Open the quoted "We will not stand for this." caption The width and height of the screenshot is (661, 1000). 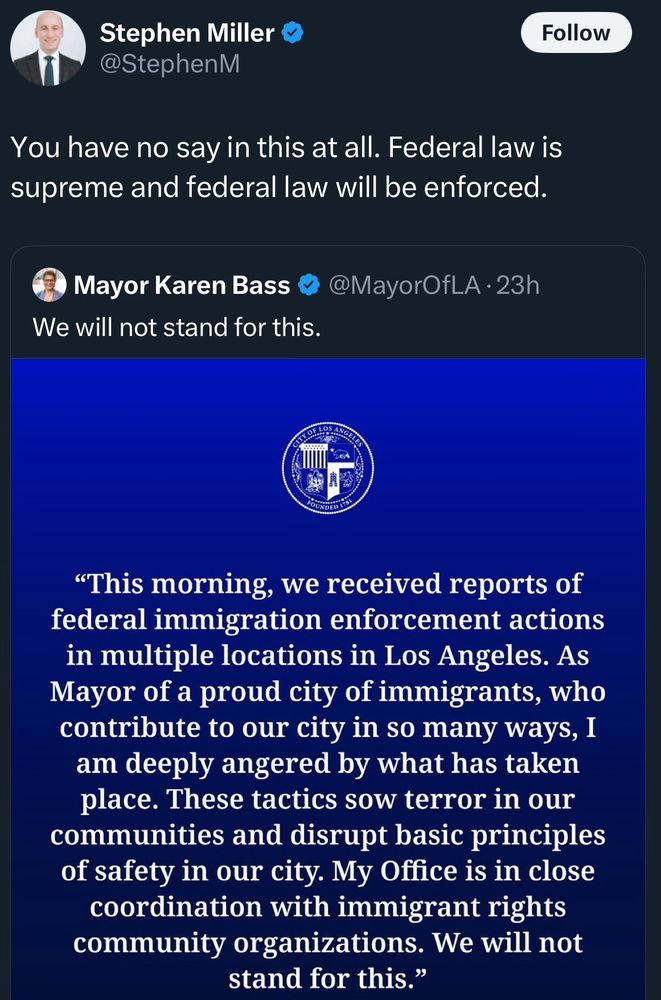176,327
